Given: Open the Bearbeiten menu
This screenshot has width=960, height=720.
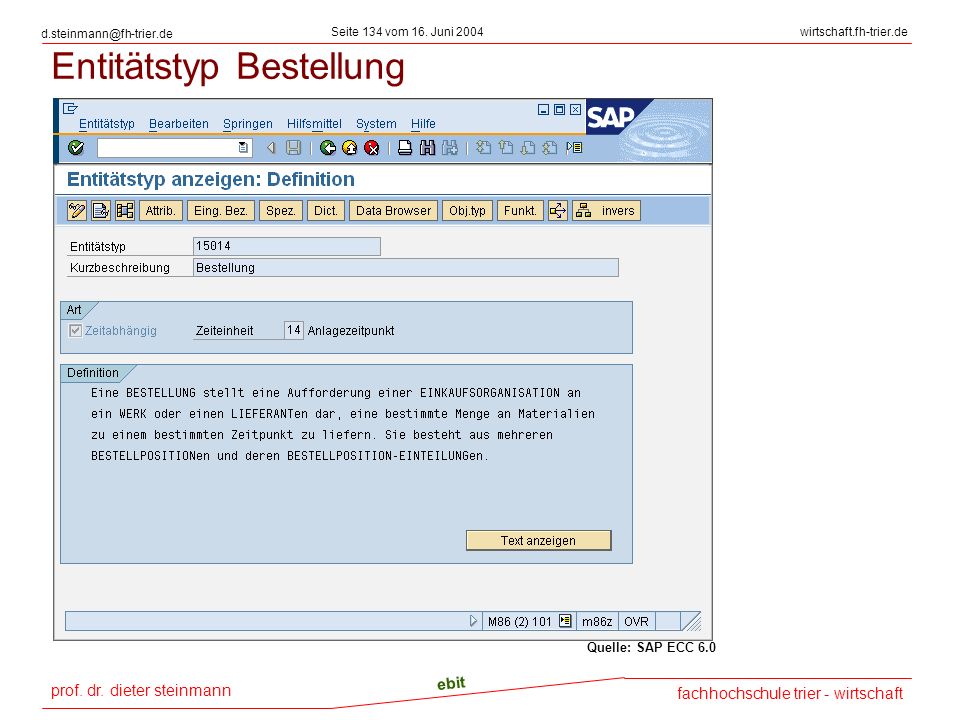Looking at the screenshot, I should (179, 124).
